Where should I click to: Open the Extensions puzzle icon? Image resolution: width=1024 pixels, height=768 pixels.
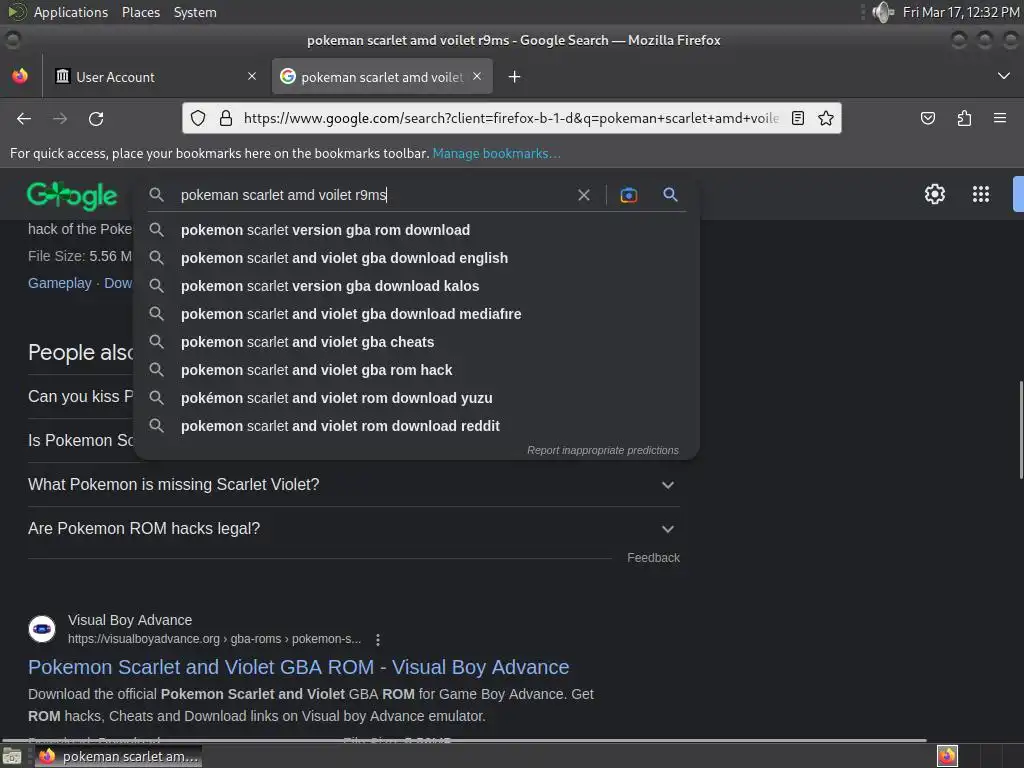964,118
